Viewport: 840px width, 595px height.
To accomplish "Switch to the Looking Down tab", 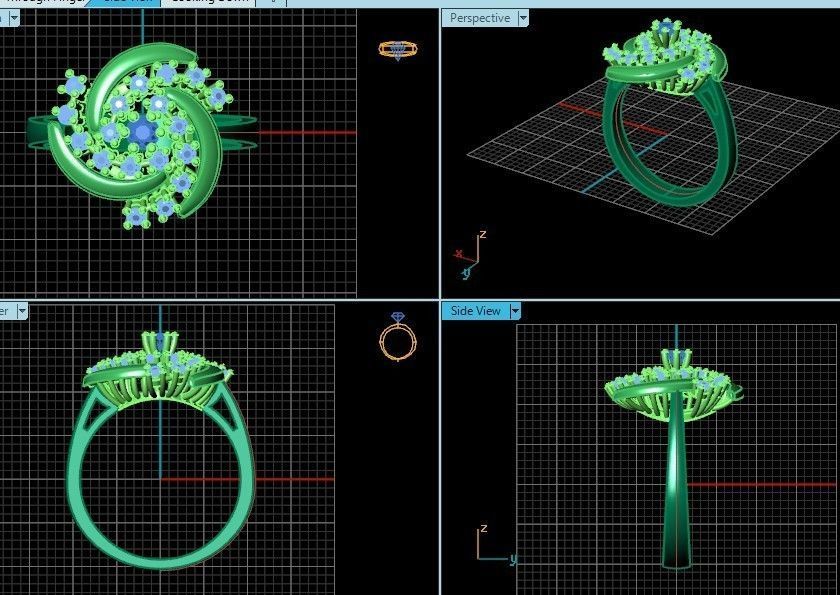I will pos(210,2).
